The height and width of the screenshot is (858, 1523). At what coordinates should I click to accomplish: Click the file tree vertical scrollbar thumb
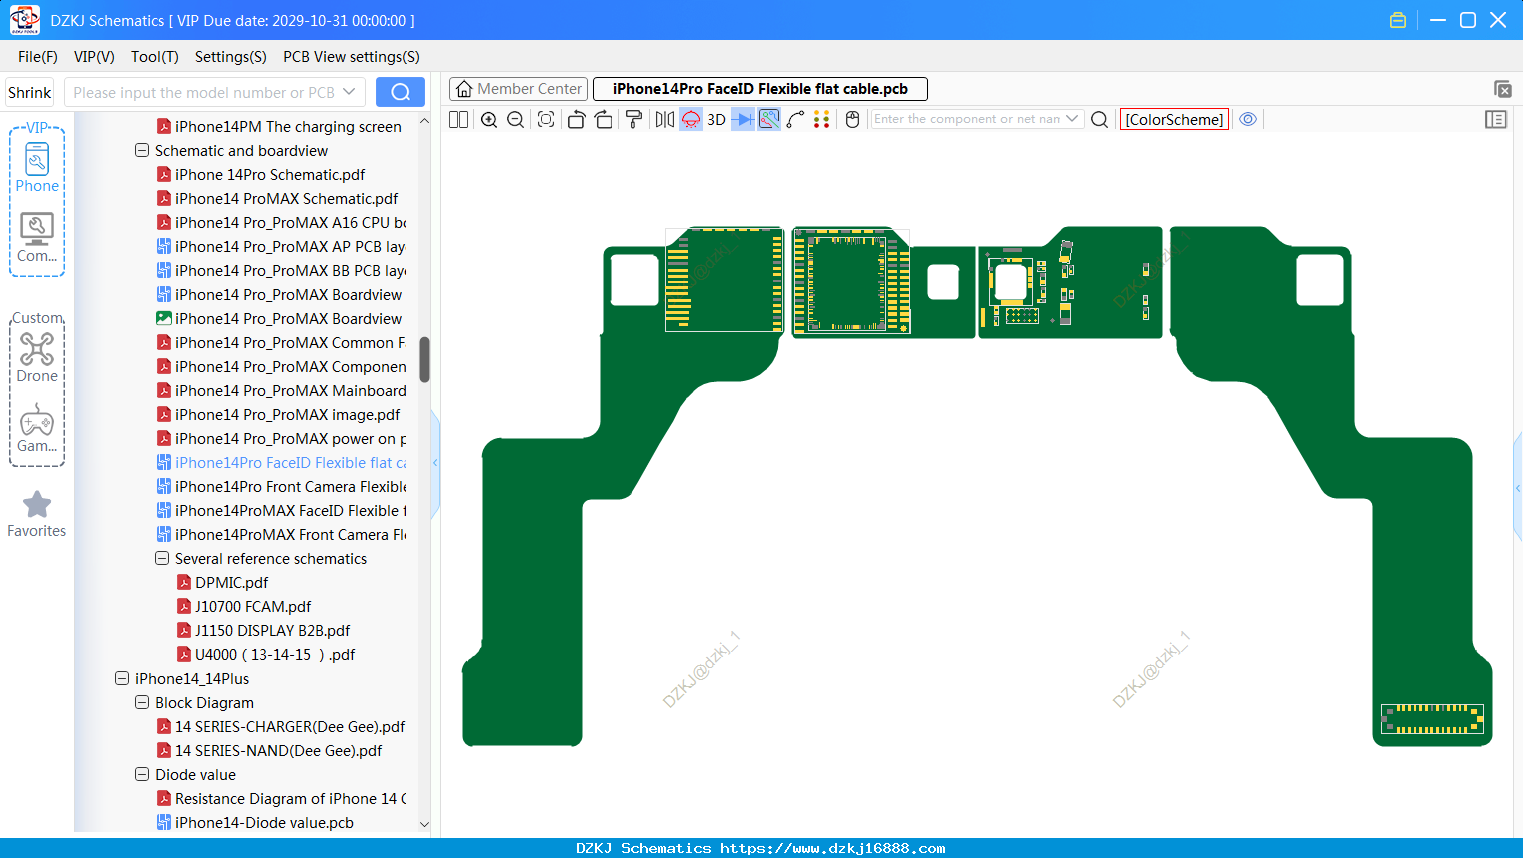424,359
